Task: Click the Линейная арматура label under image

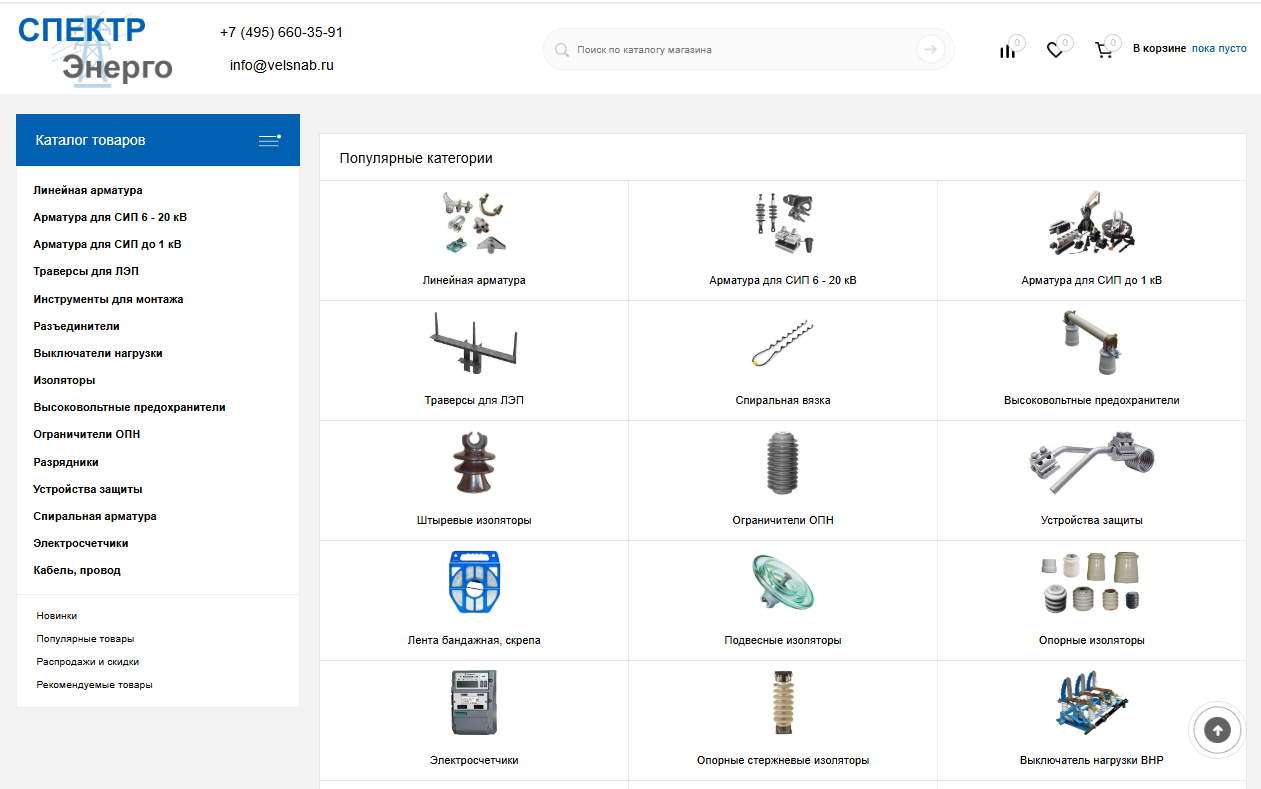Action: point(474,280)
